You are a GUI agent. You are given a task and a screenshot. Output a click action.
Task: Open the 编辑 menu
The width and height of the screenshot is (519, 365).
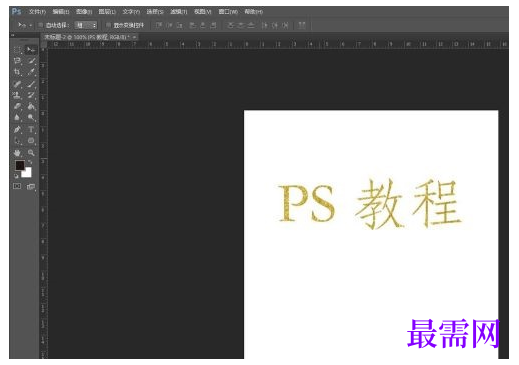[61, 12]
